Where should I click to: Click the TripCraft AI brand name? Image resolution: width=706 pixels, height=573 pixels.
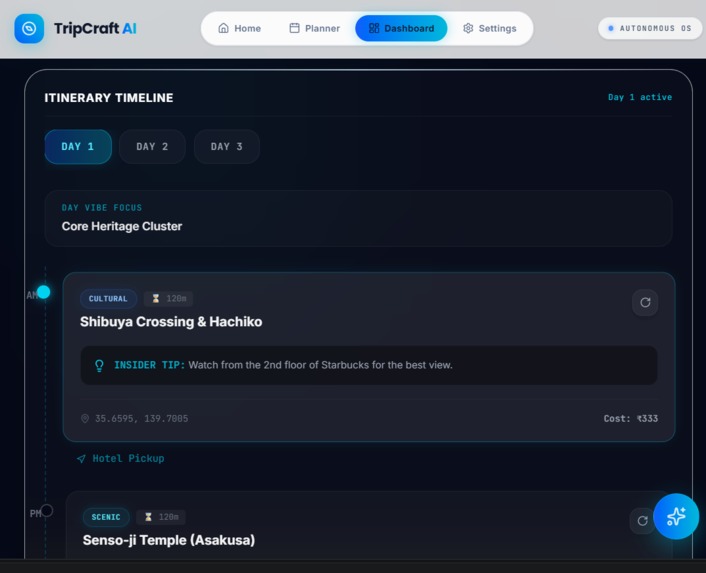(x=95, y=28)
